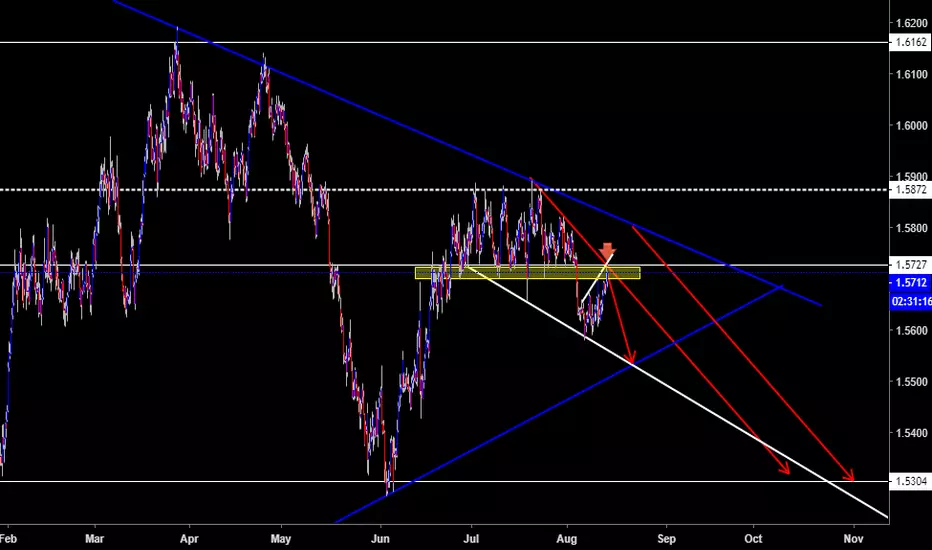Click the red down-arrow marker above the yellow zone
This screenshot has height=550, width=932.
click(x=607, y=250)
